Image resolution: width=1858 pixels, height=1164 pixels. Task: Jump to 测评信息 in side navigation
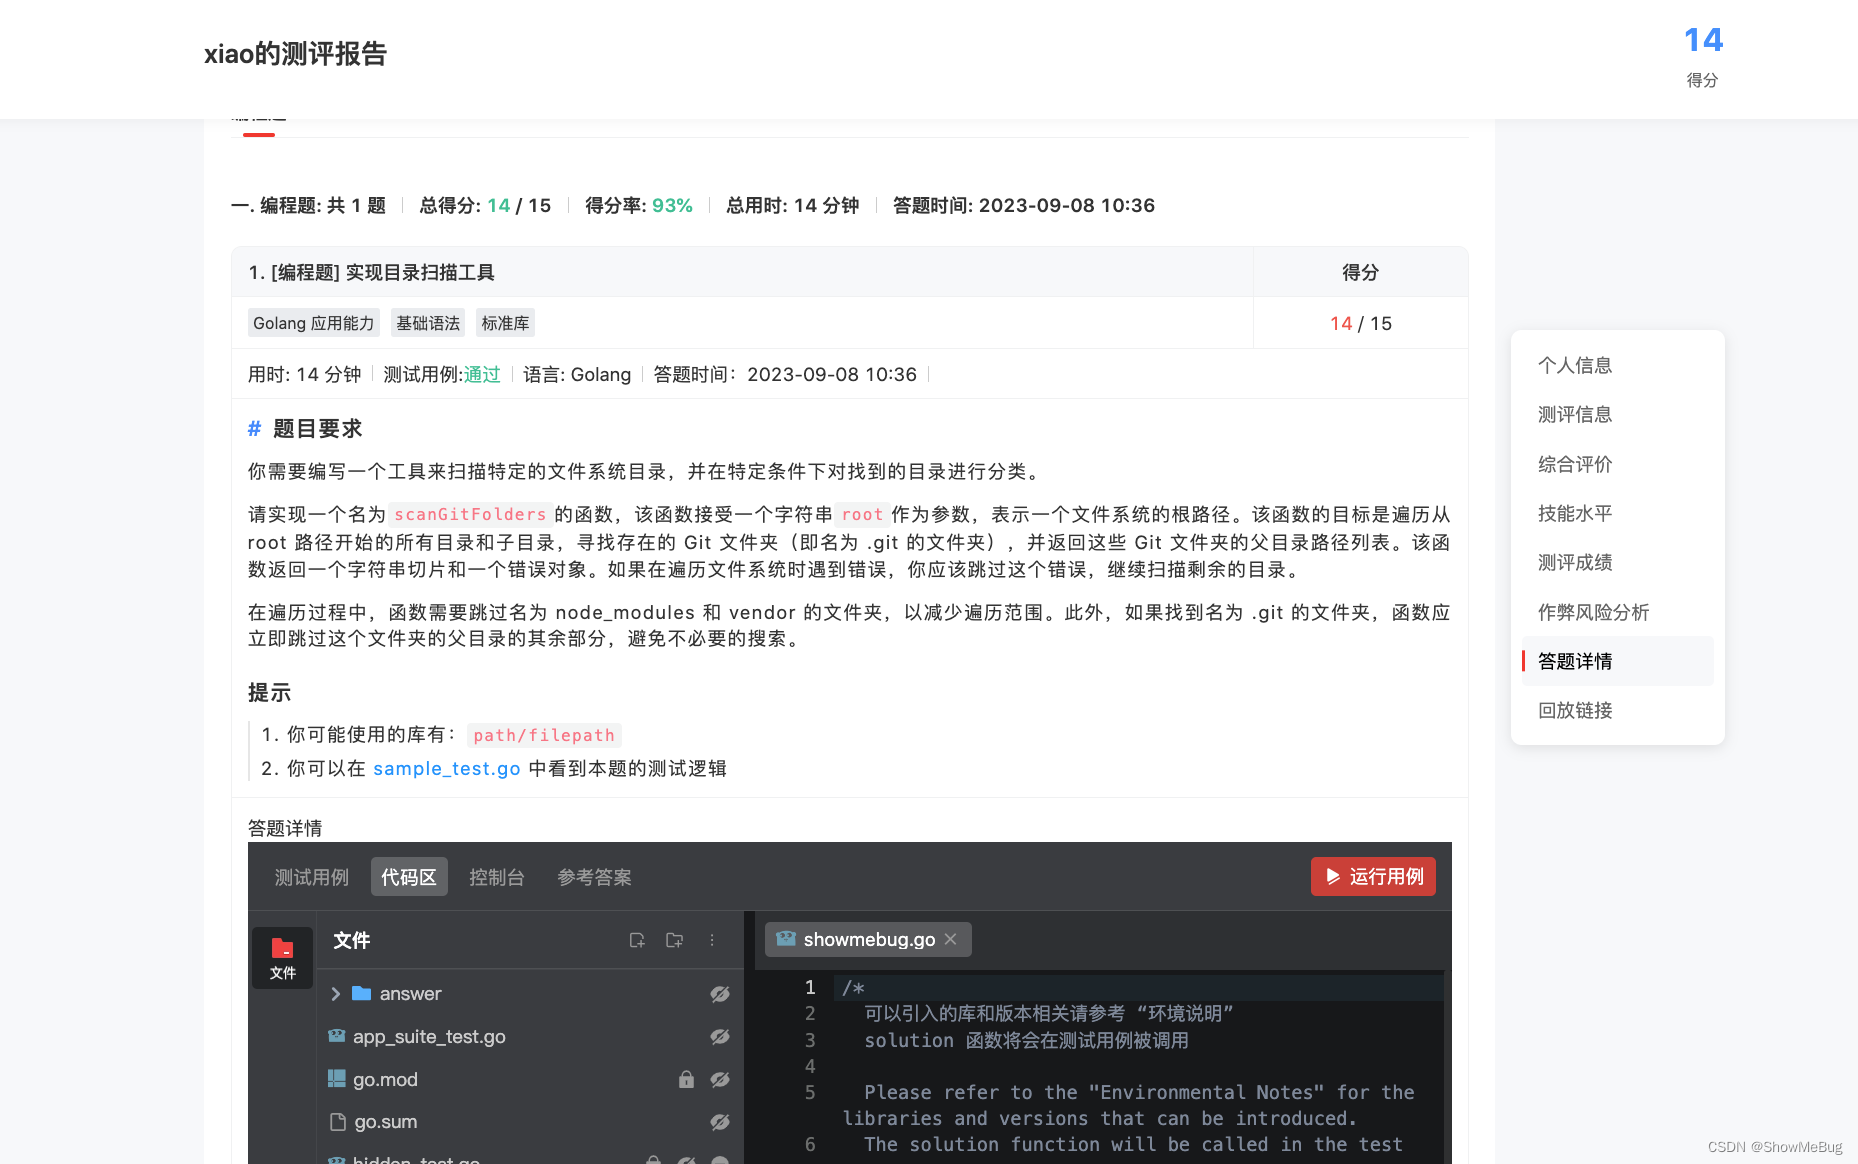[1575, 414]
